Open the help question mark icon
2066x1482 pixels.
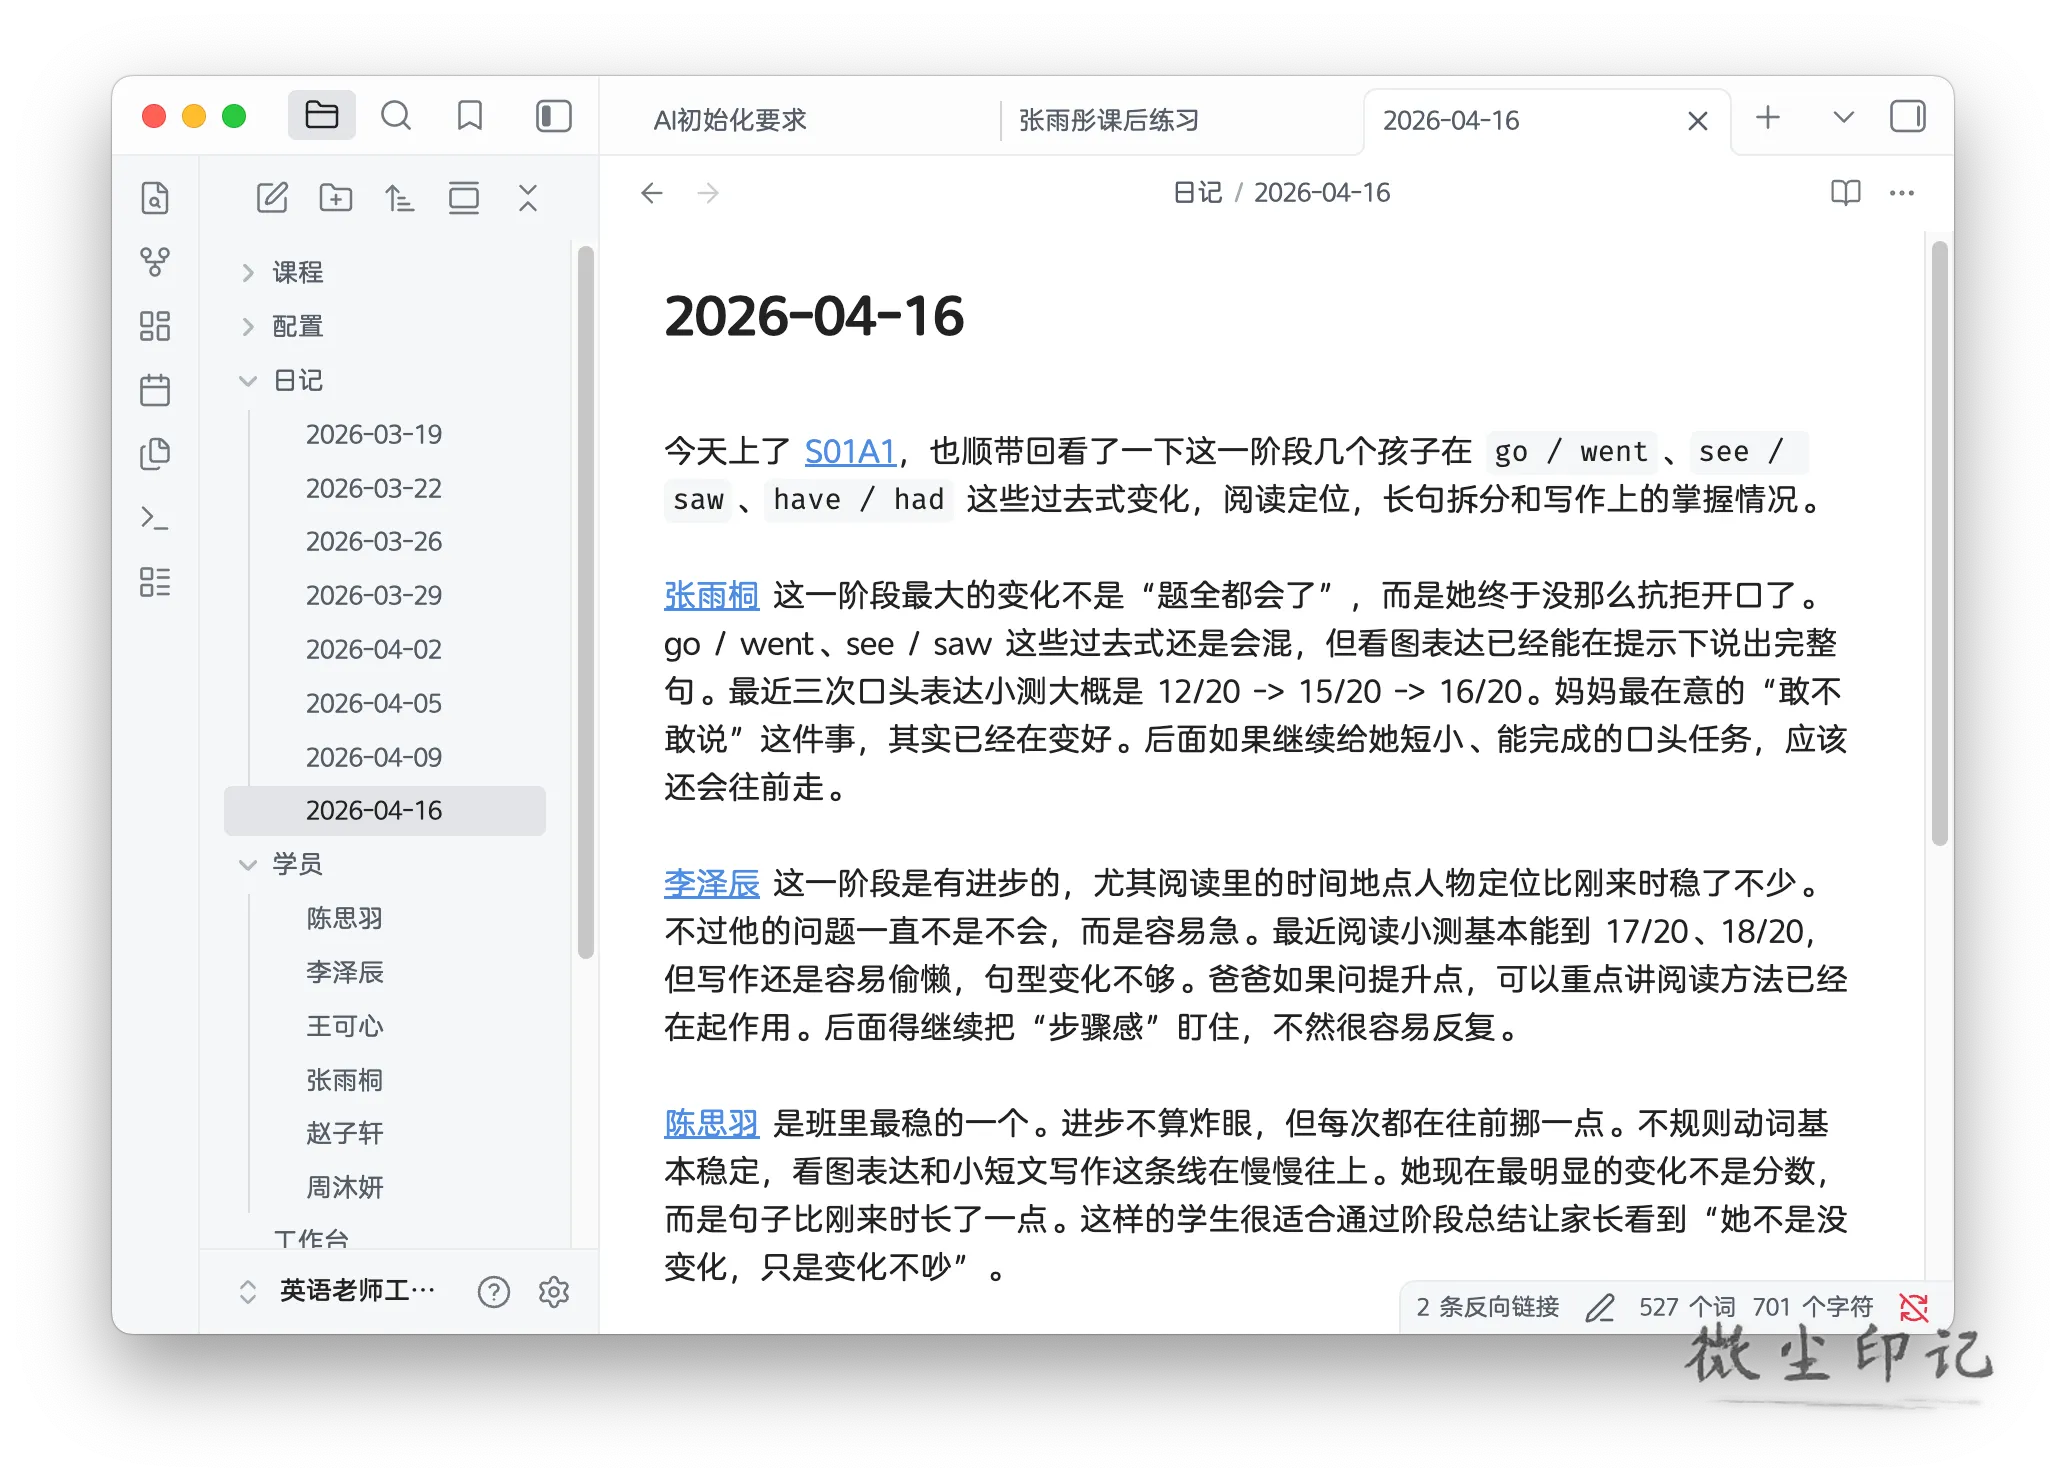494,1292
